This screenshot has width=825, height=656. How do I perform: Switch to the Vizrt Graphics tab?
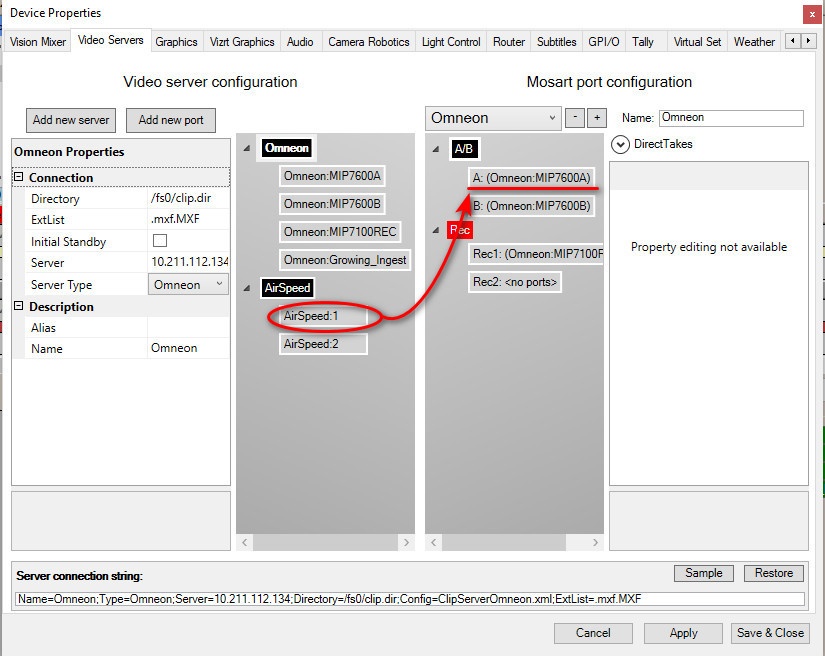(241, 42)
